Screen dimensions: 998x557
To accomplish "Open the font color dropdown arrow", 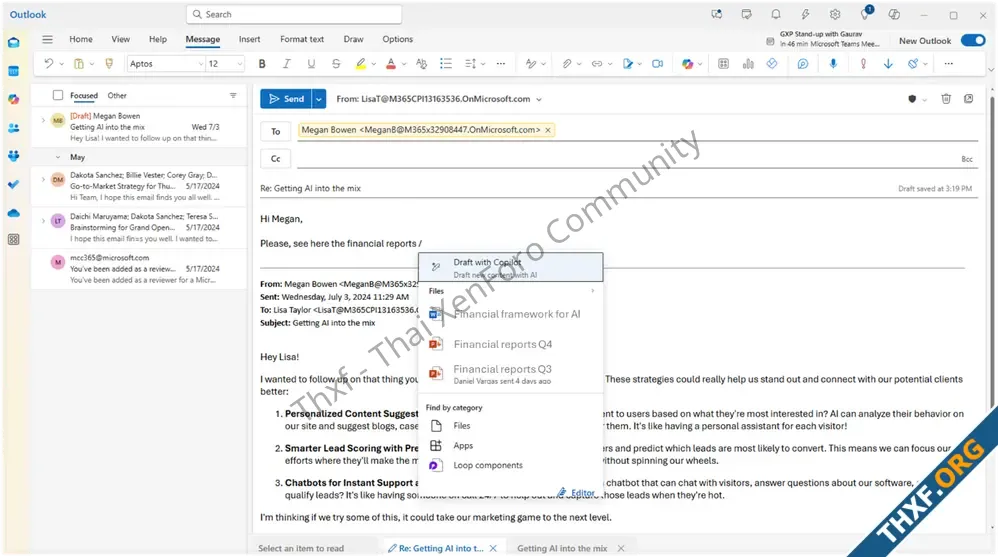I will click(x=404, y=64).
